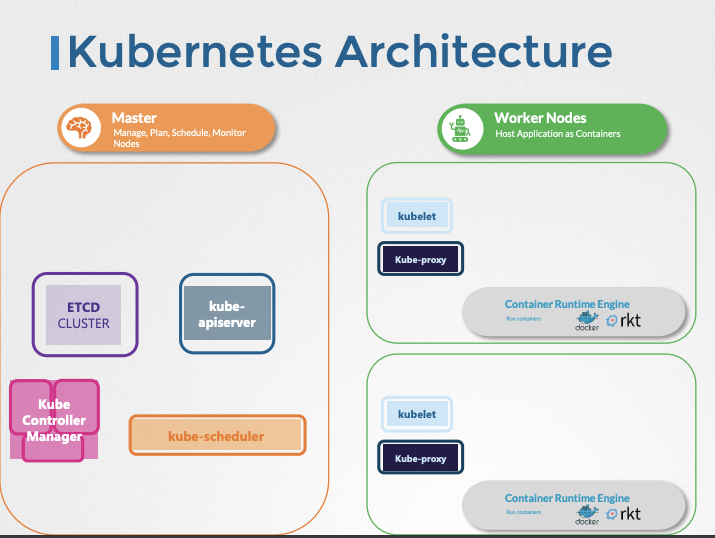Click the 'Worker Nodes' heading text
The height and width of the screenshot is (538, 715).
click(x=540, y=118)
